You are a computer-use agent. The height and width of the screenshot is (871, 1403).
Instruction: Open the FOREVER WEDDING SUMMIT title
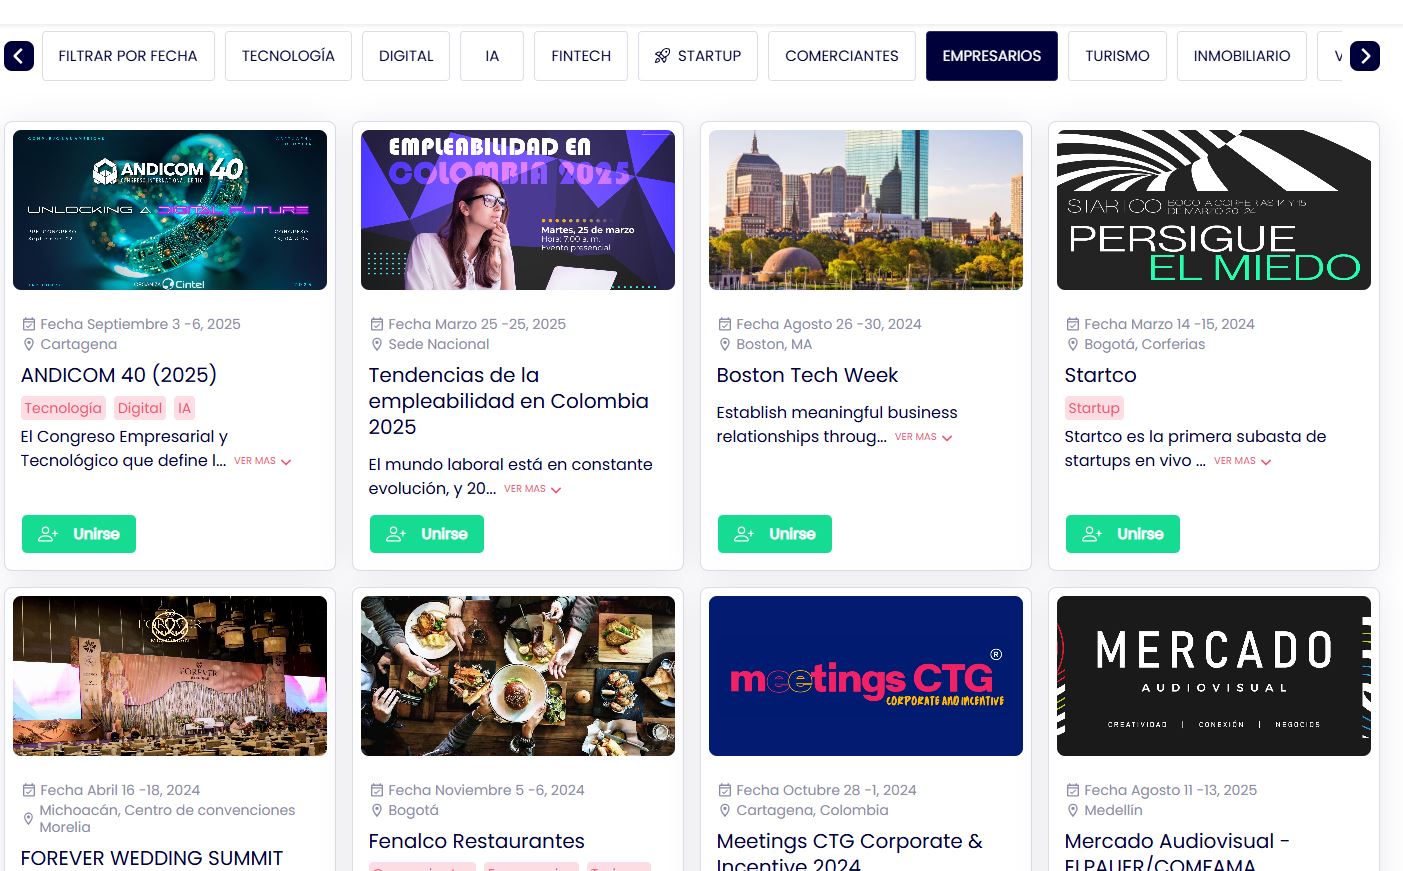point(152,858)
